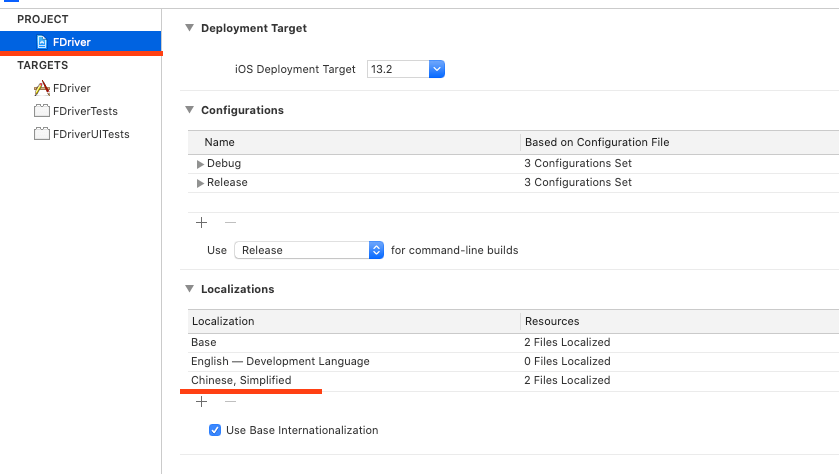Select the FDriver app target icon
This screenshot has width=839, height=474.
[x=41, y=88]
